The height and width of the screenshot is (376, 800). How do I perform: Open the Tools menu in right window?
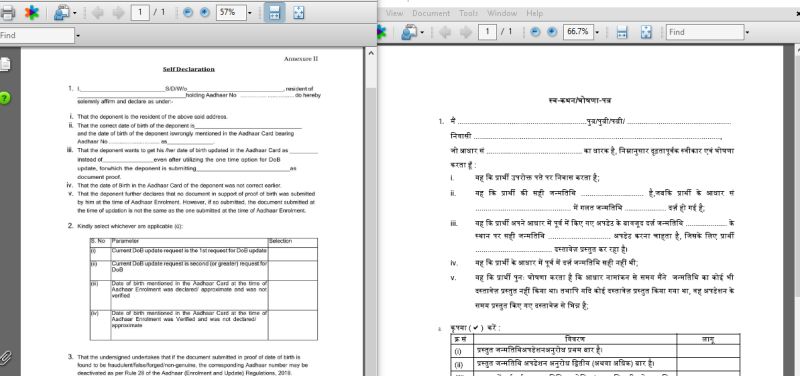(x=468, y=13)
